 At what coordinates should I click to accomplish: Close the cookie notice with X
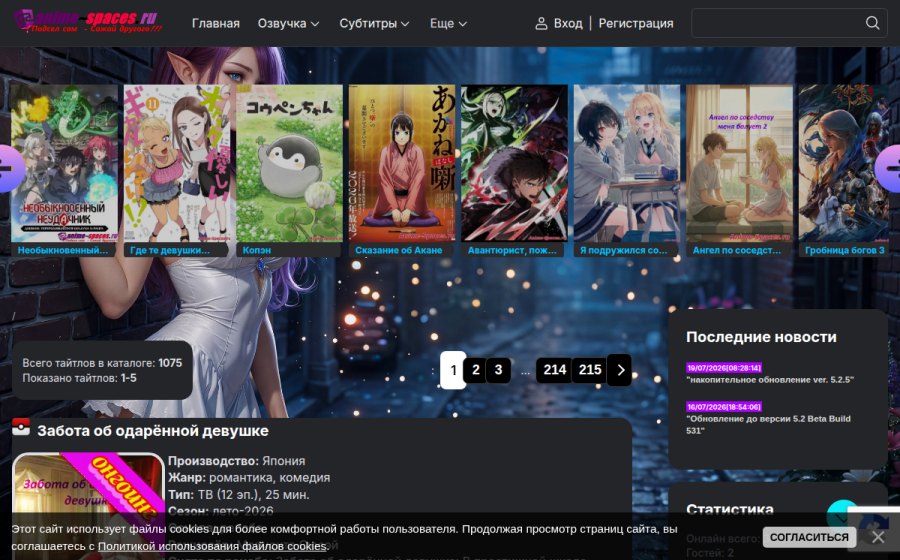878,537
